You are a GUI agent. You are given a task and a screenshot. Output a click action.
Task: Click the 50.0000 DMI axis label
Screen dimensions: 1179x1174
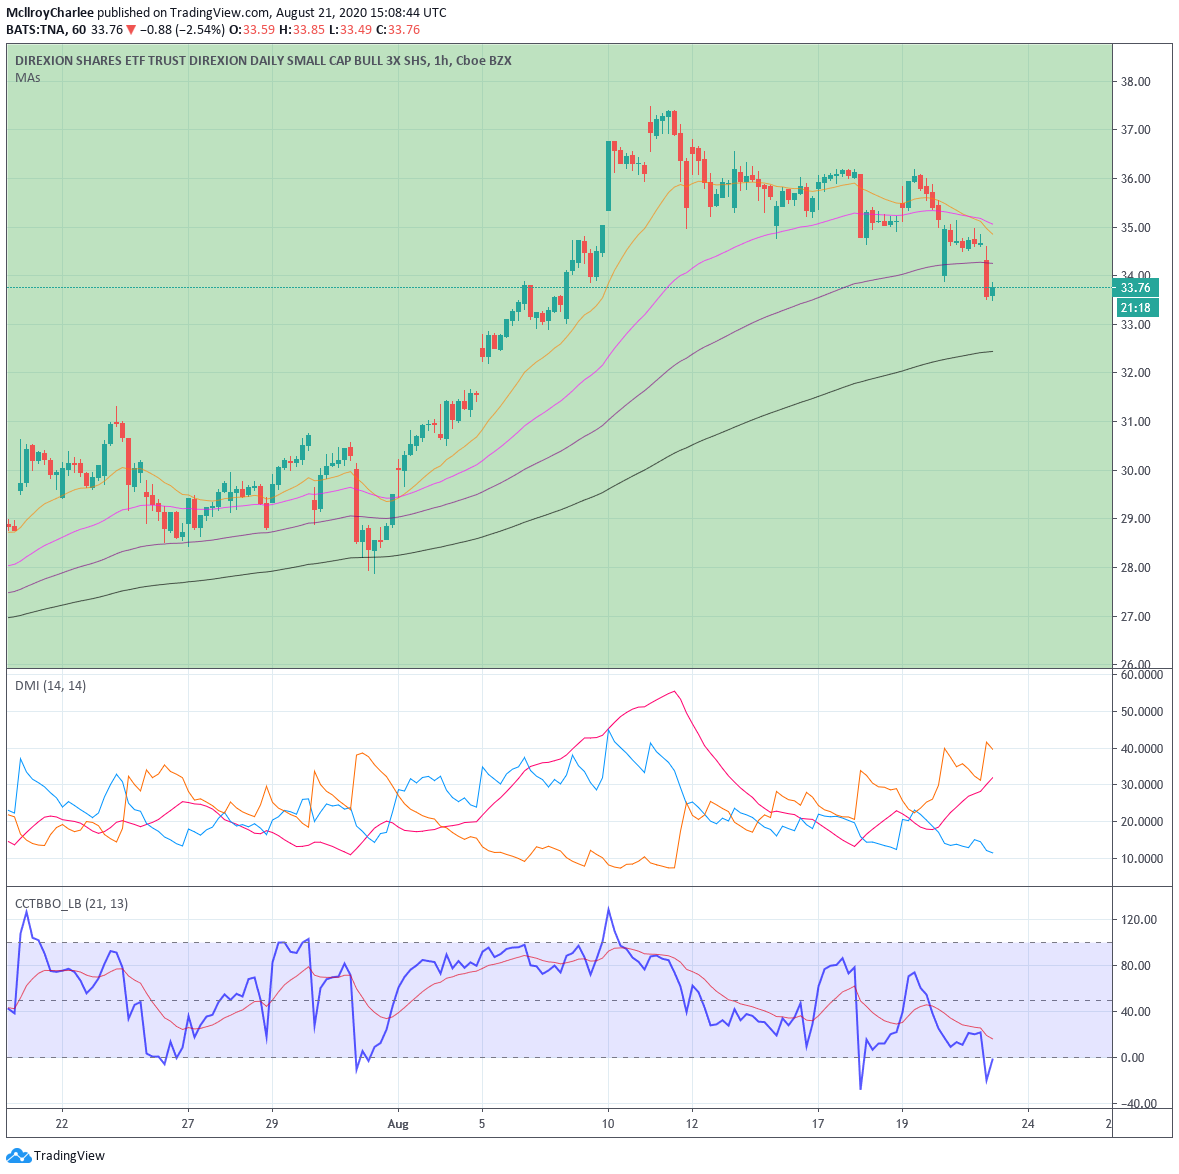click(1141, 711)
